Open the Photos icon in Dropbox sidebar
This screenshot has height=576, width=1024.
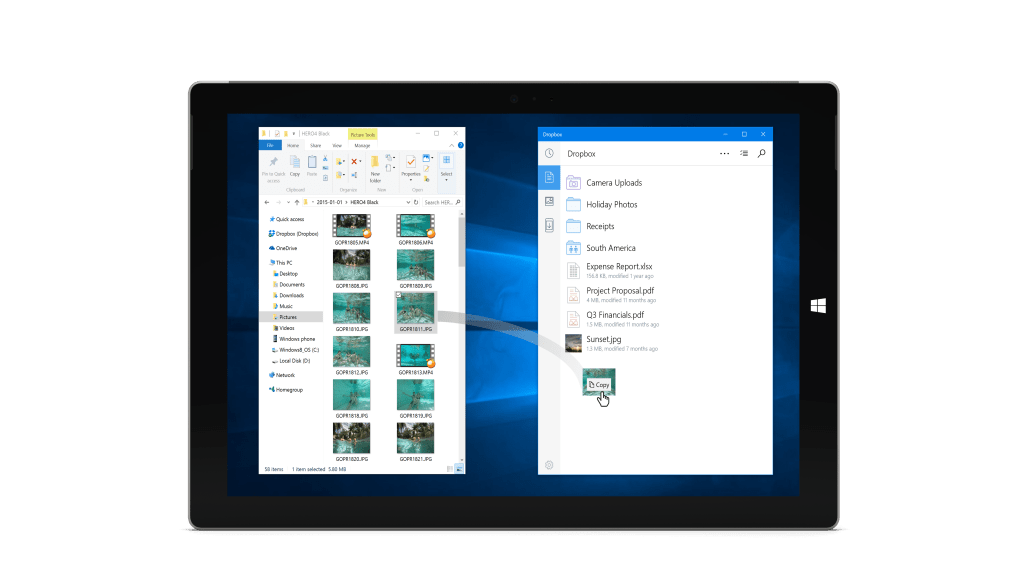[x=549, y=202]
